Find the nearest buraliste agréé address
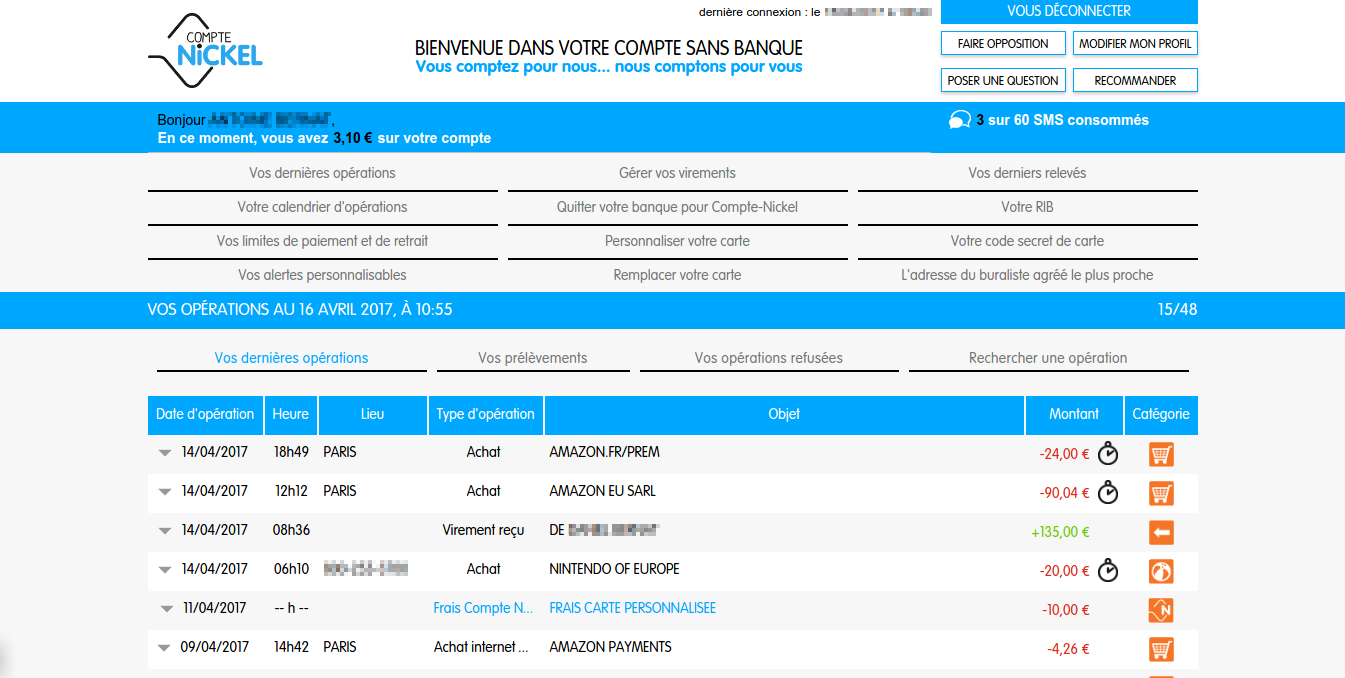 [x=1027, y=275]
